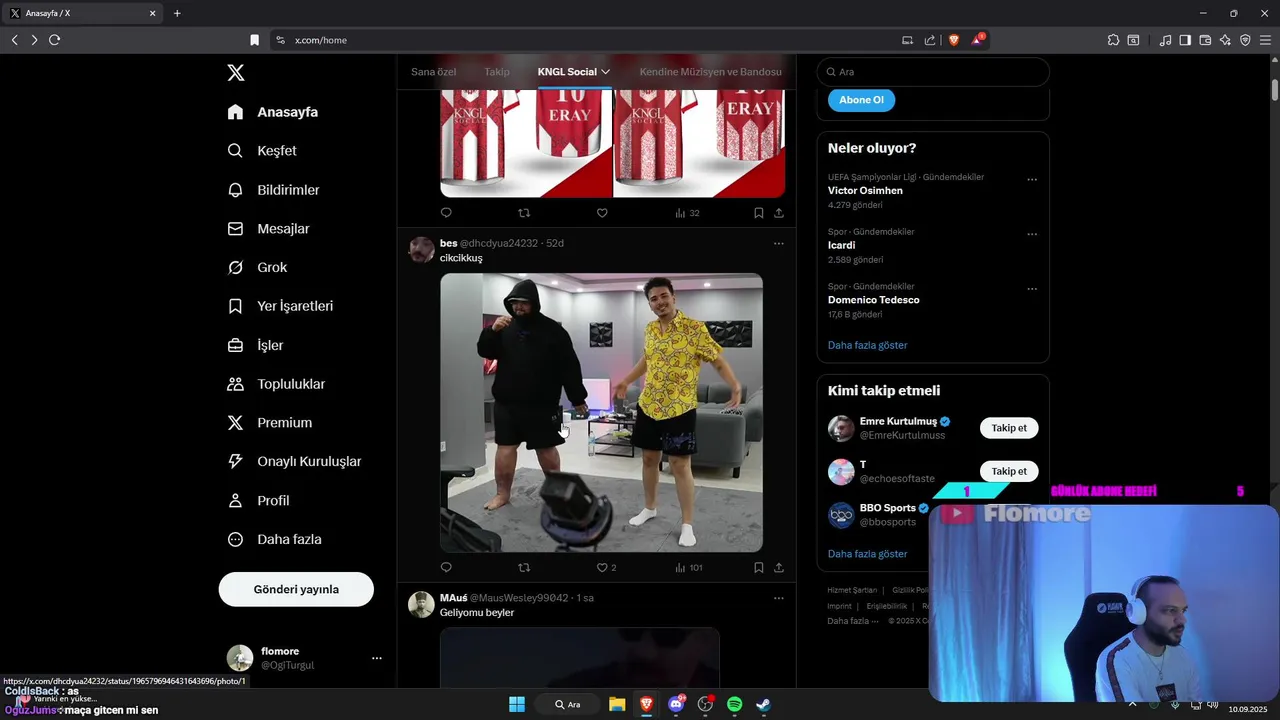
Task: Bookmark the ERAY jersey tweet
Action: pos(759,213)
